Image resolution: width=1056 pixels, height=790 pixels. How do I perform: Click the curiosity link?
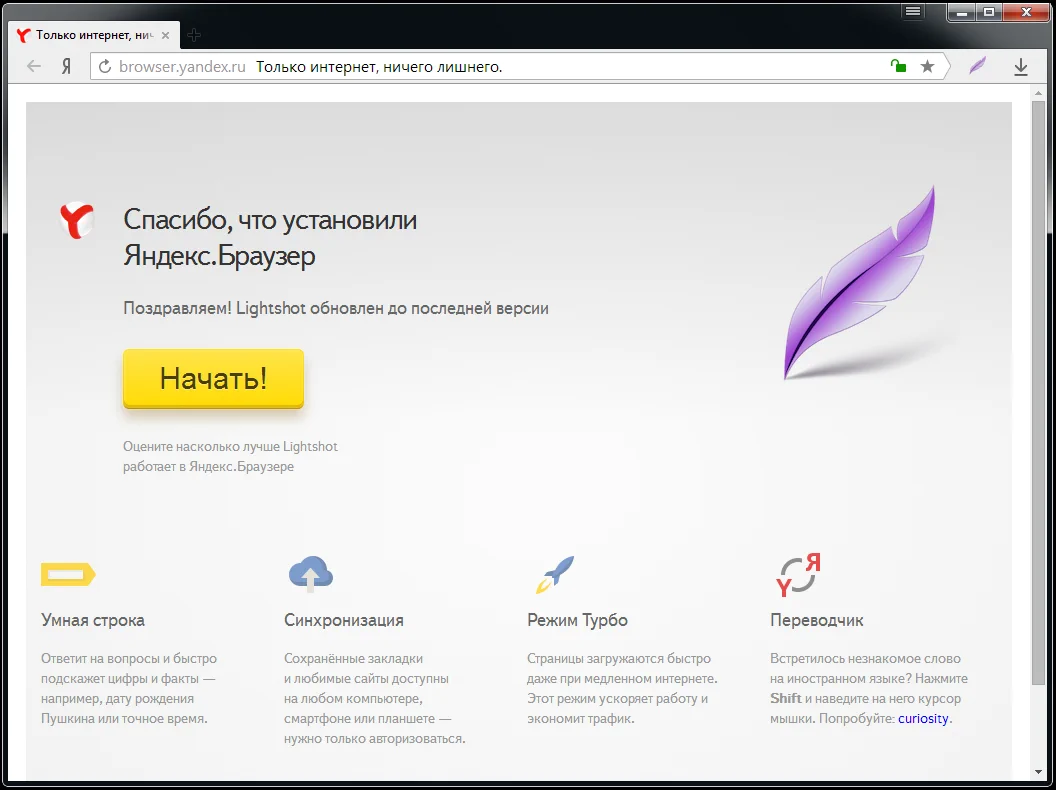click(x=923, y=719)
